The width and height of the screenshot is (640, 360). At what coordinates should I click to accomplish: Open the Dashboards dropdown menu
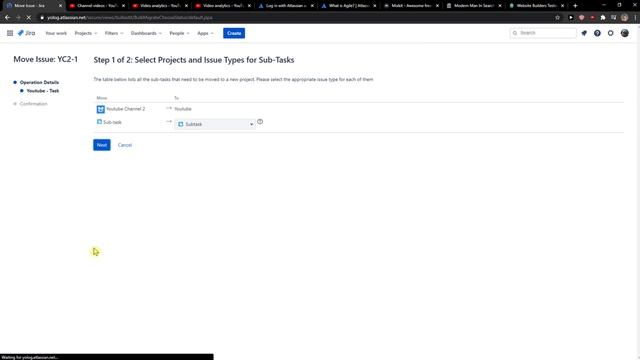pyautogui.click(x=146, y=33)
